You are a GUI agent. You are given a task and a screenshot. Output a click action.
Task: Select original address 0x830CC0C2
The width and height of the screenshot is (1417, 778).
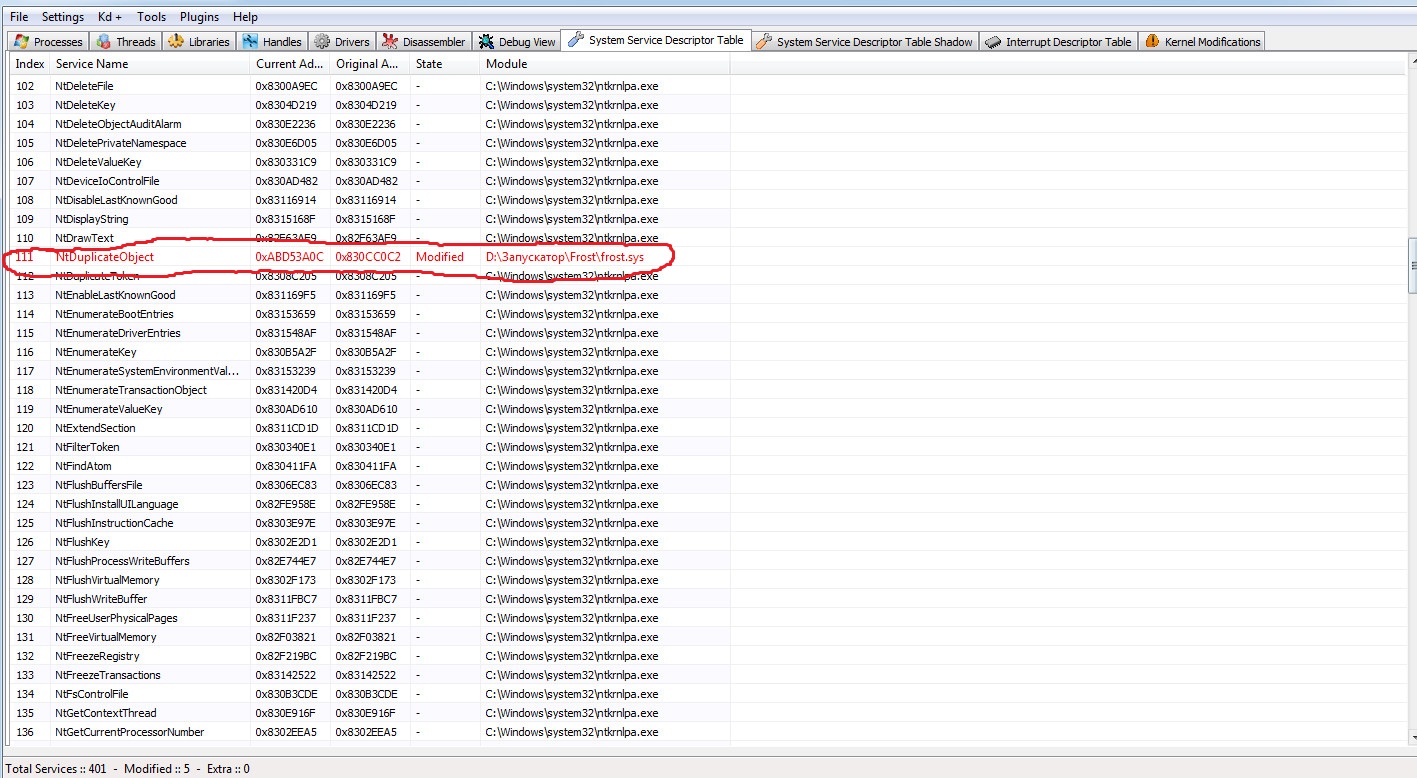(x=368, y=257)
